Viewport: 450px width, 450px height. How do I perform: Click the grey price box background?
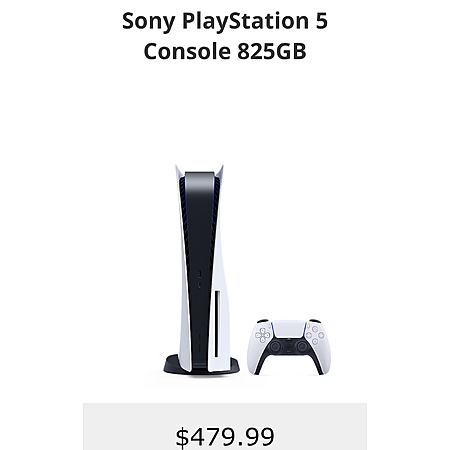click(x=225, y=427)
